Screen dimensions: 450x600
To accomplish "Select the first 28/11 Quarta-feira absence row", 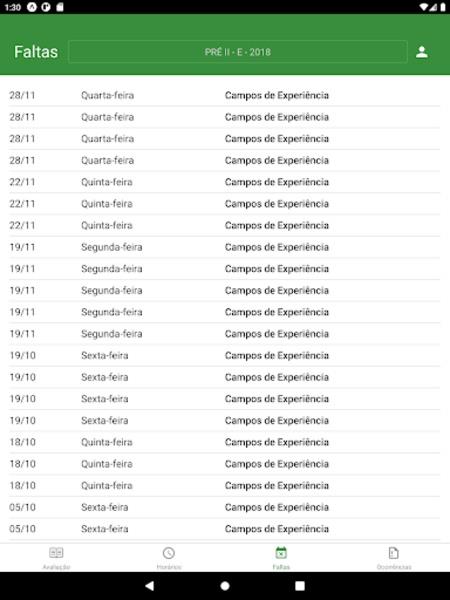I will click(x=225, y=95).
